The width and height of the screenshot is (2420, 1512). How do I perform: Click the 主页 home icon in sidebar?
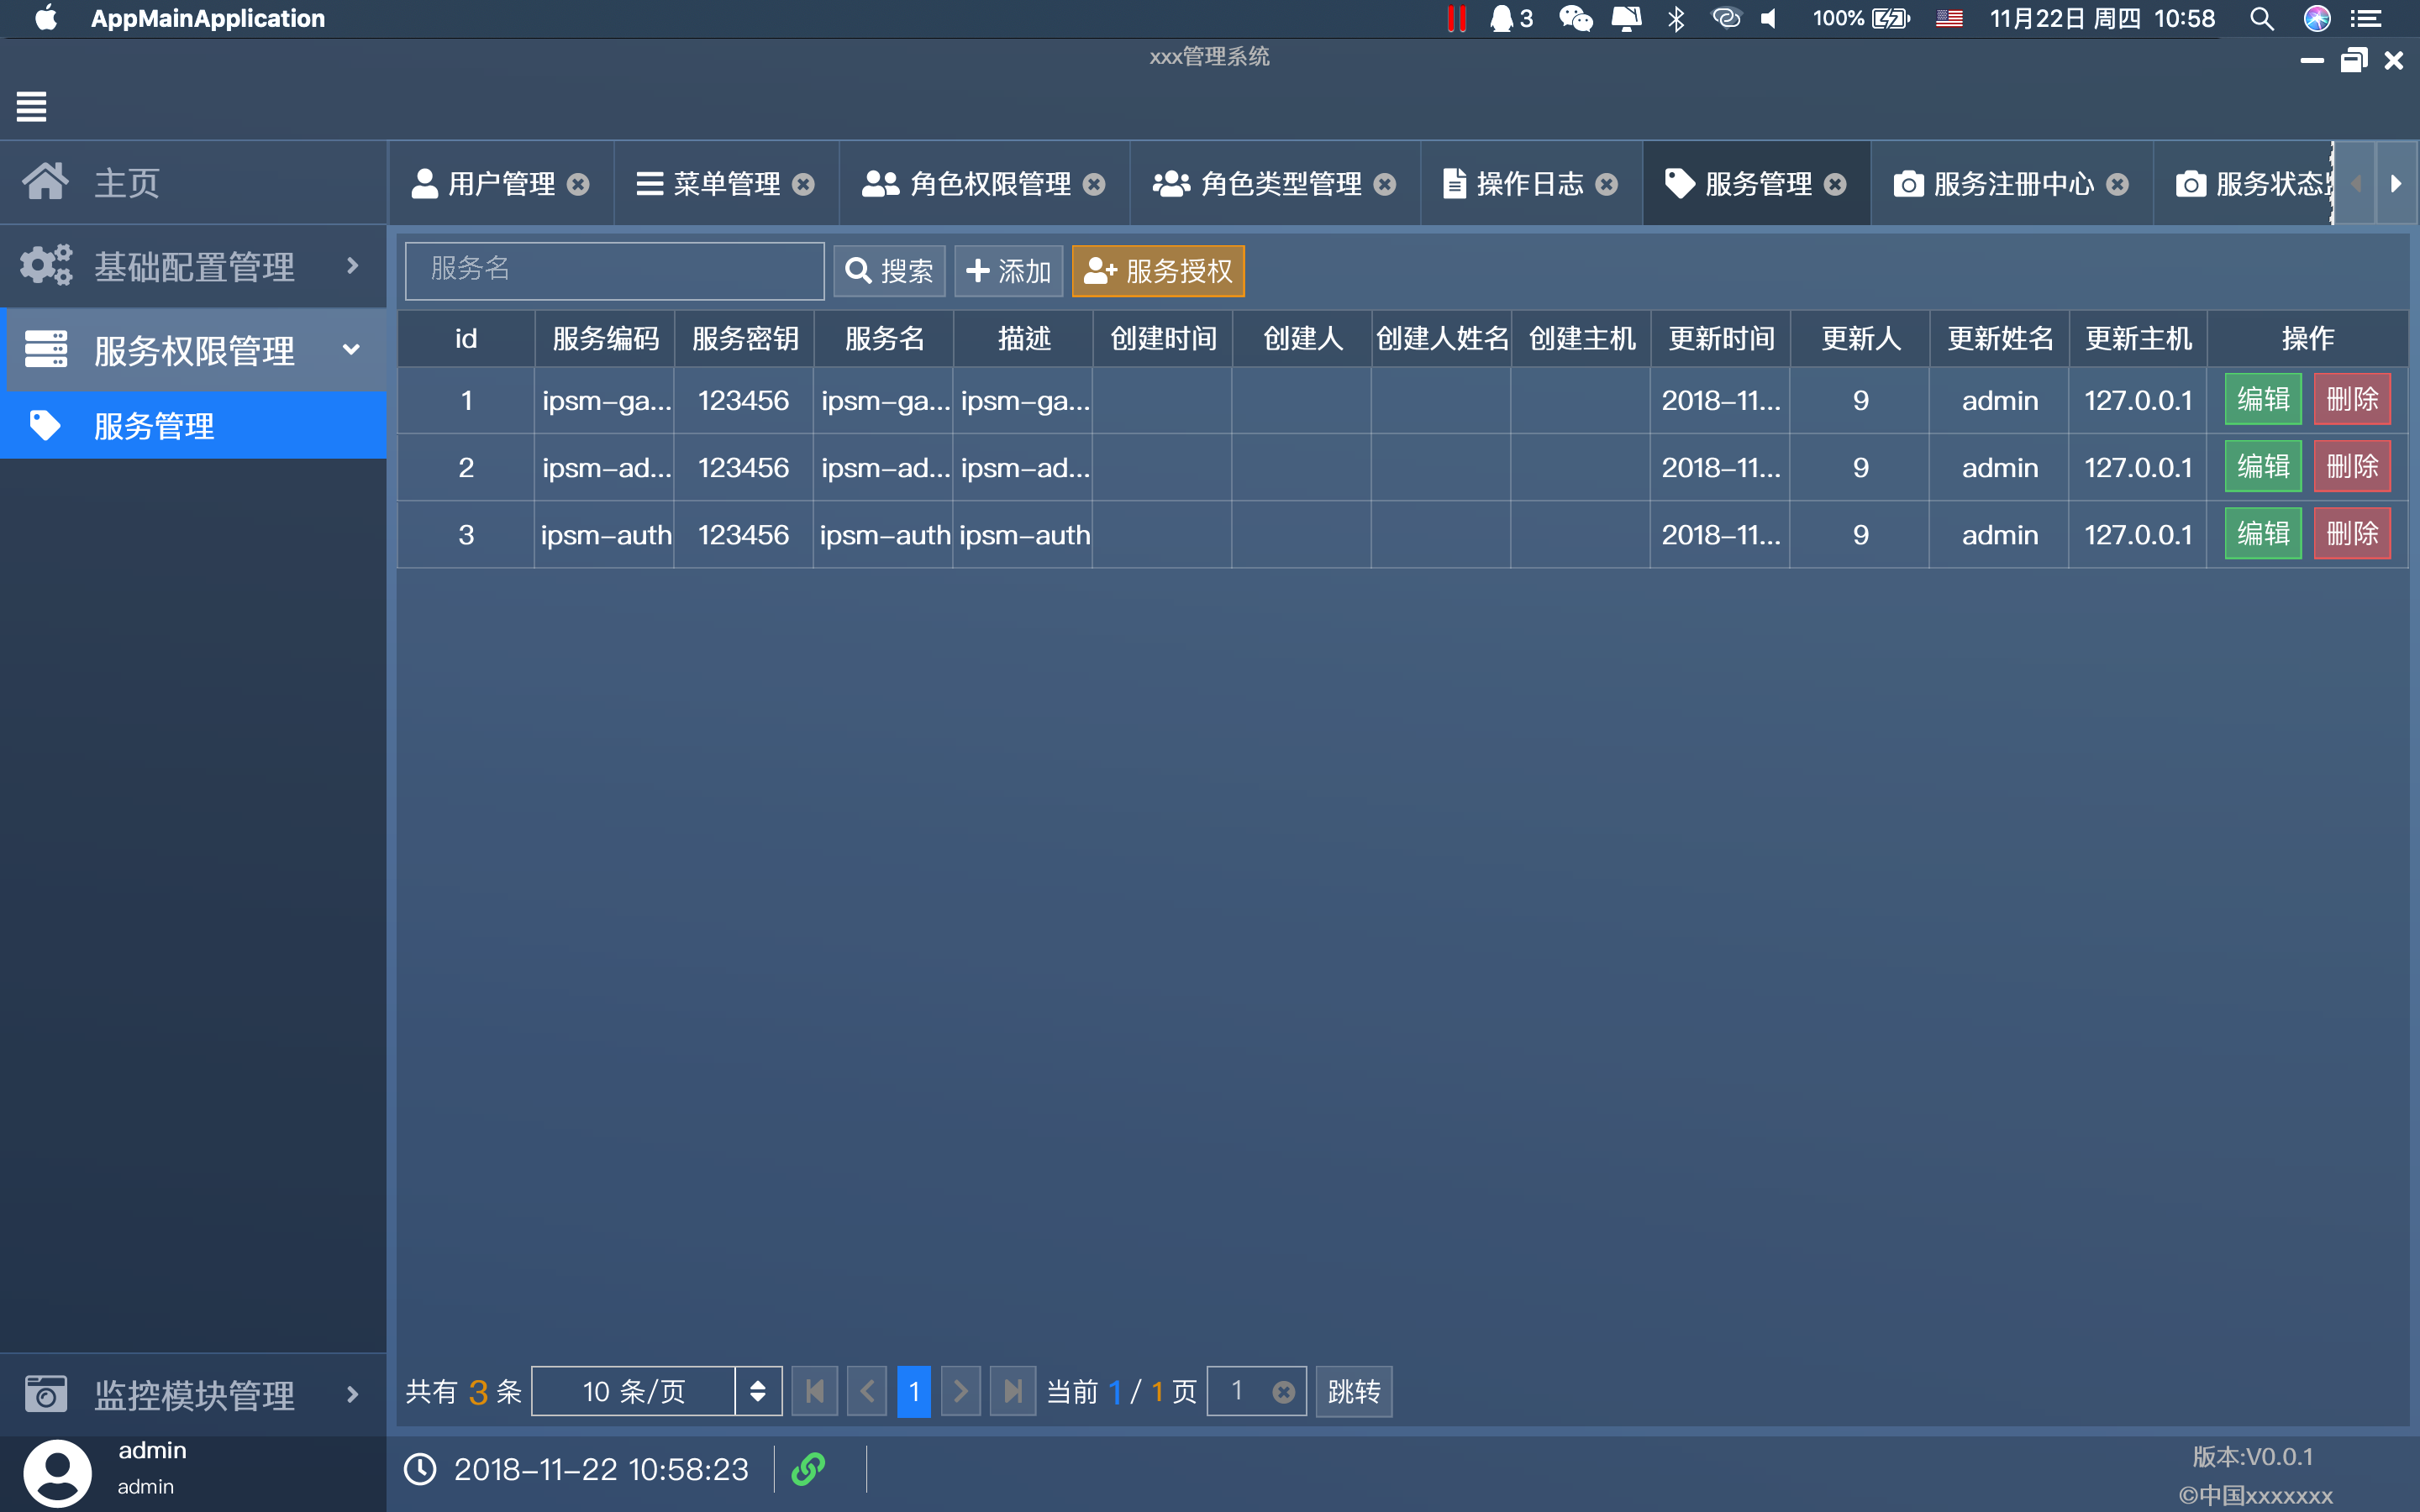(x=46, y=181)
